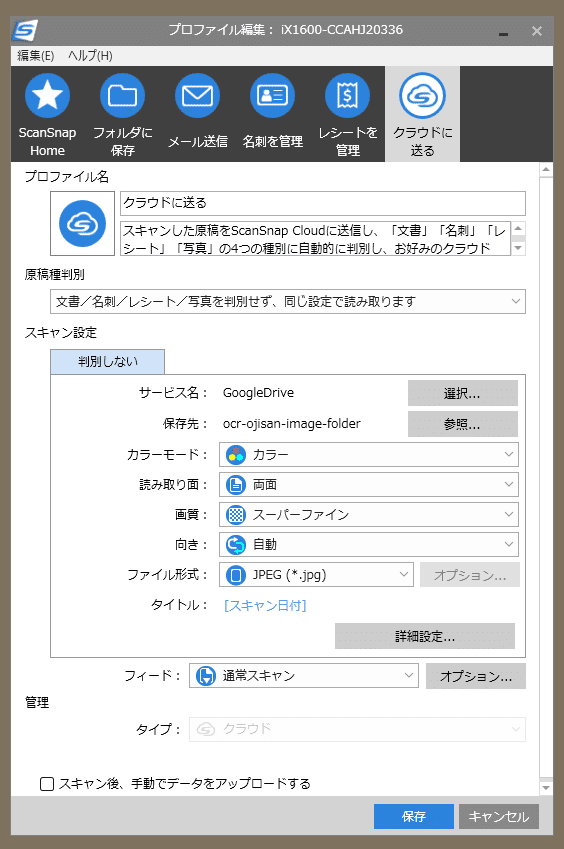This screenshot has height=849, width=564.
Task: Click main panel scroll down arrow
Action: (546, 788)
